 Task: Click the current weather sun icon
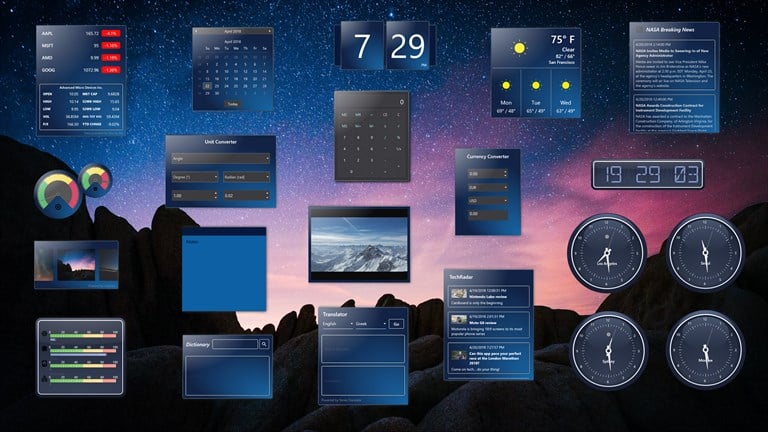520,48
